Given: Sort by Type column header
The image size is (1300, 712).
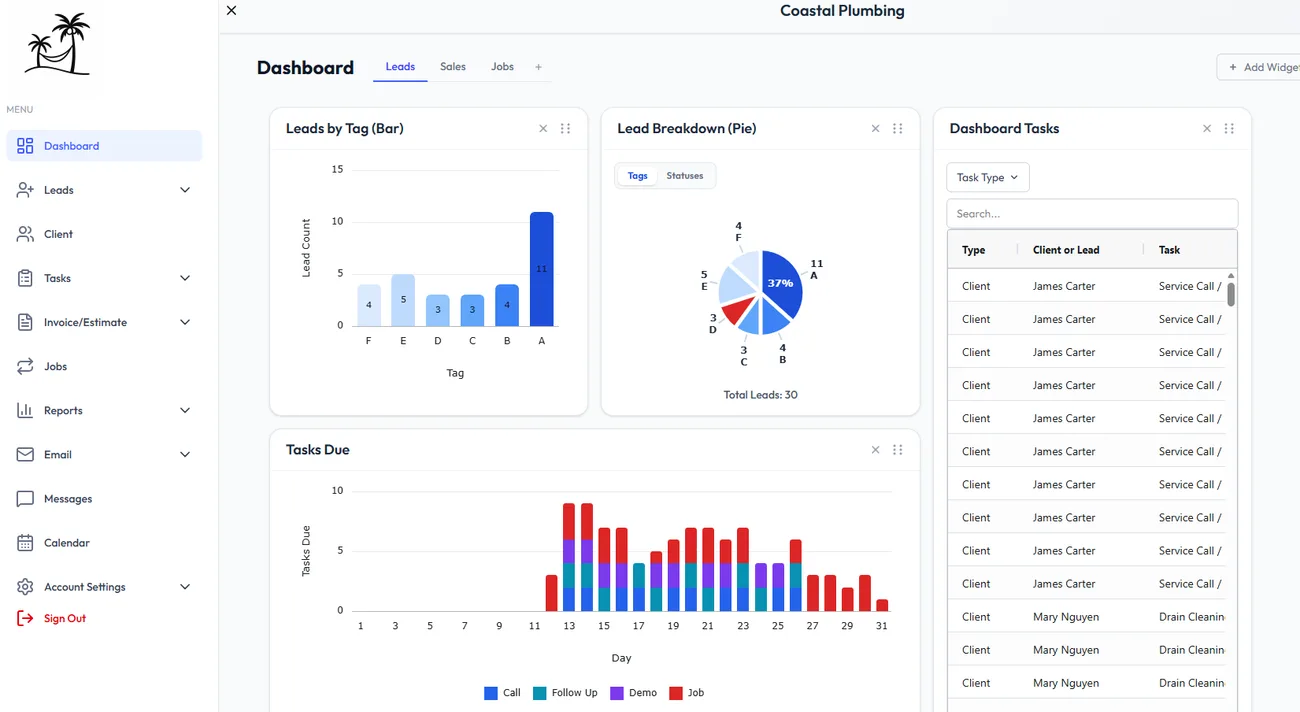Looking at the screenshot, I should (974, 250).
